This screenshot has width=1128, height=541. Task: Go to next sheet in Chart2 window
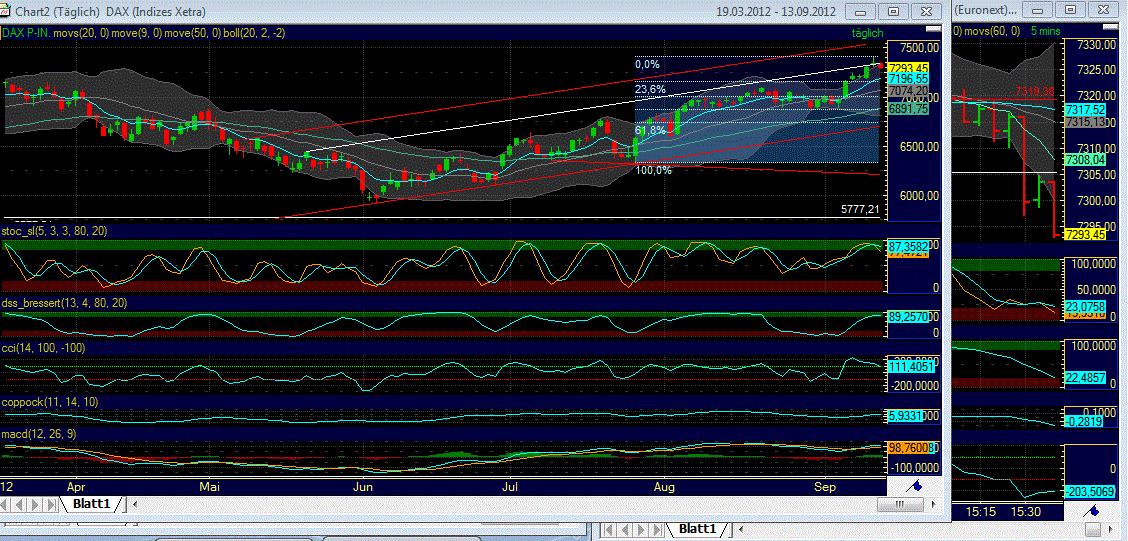click(35, 504)
